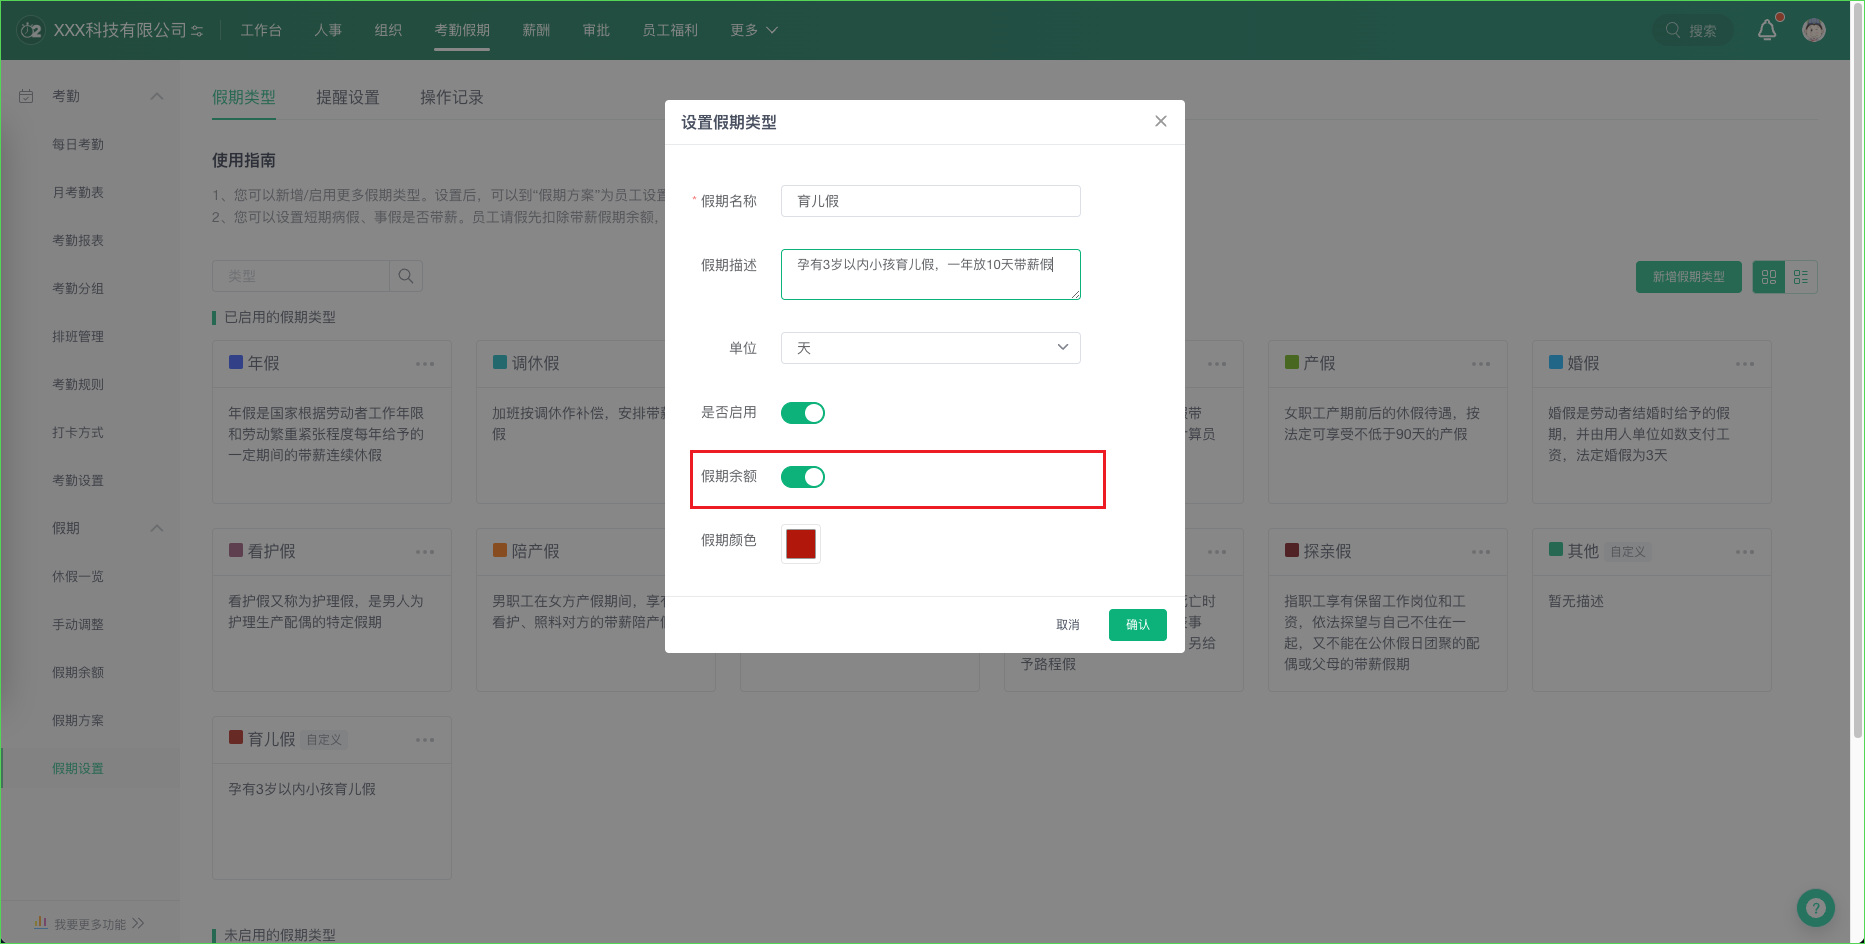Select 假期设置 in sidebar
Image resolution: width=1865 pixels, height=944 pixels.
pos(78,768)
